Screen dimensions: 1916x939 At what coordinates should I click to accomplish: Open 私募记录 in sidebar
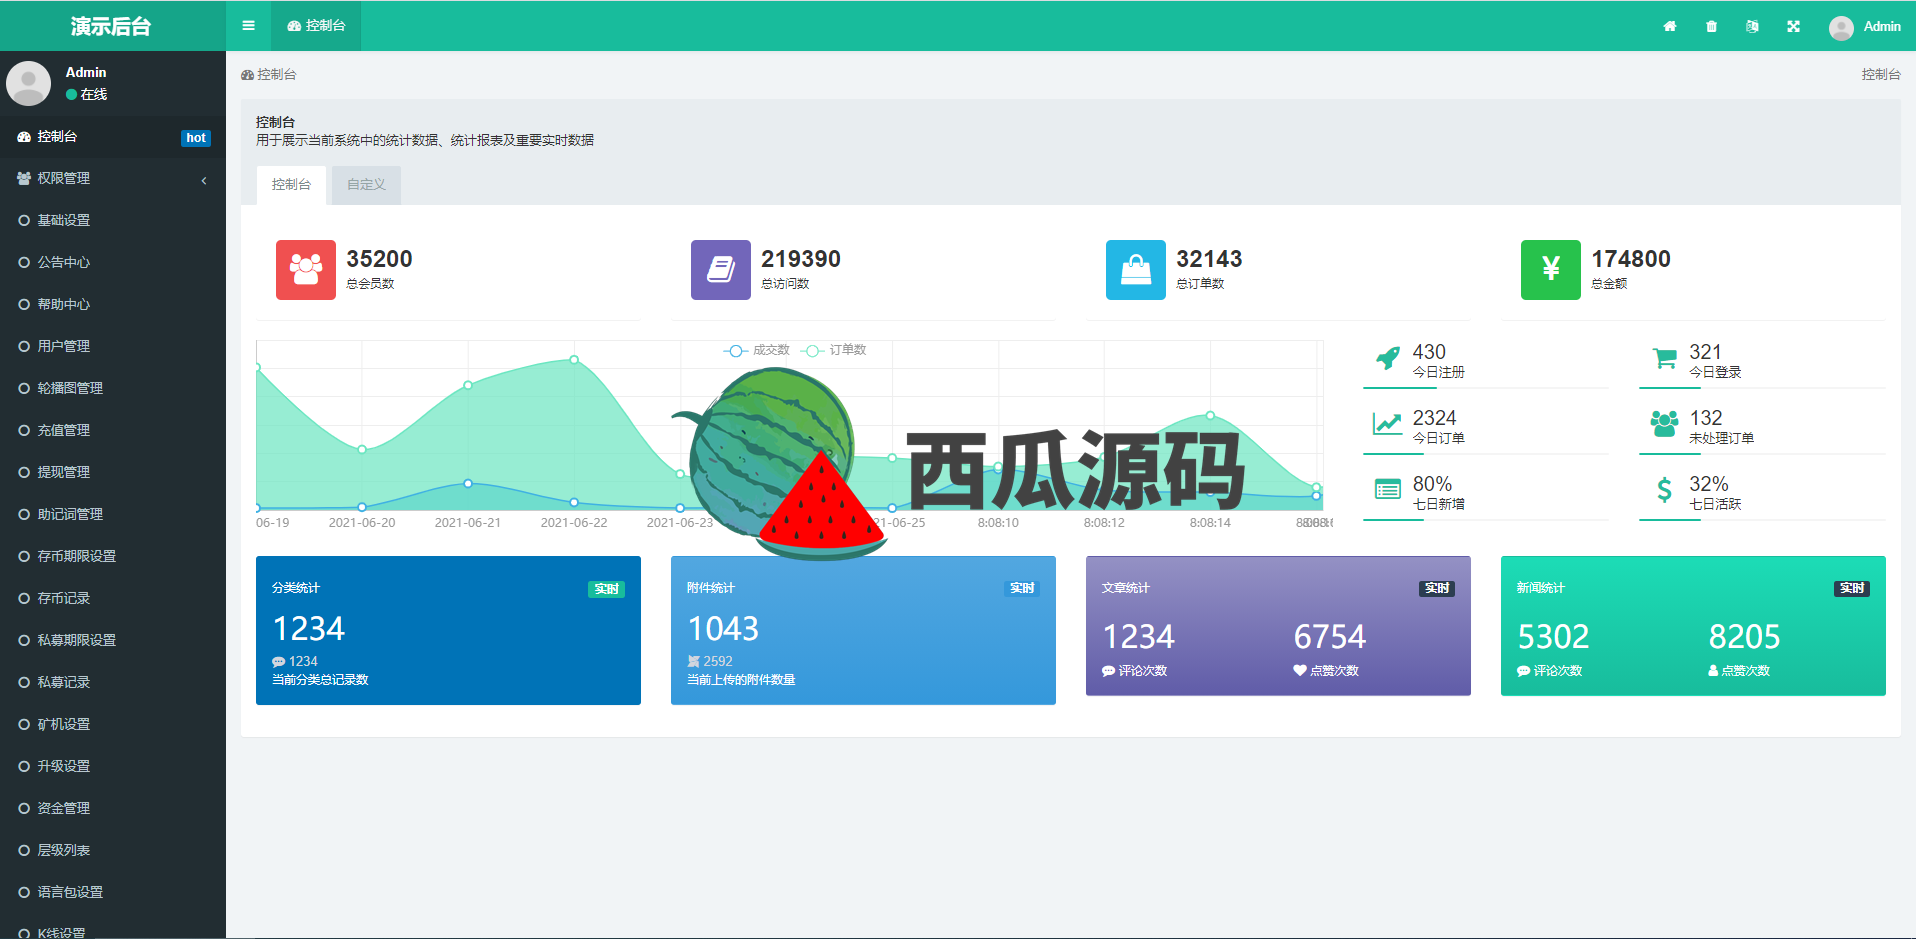coord(113,683)
